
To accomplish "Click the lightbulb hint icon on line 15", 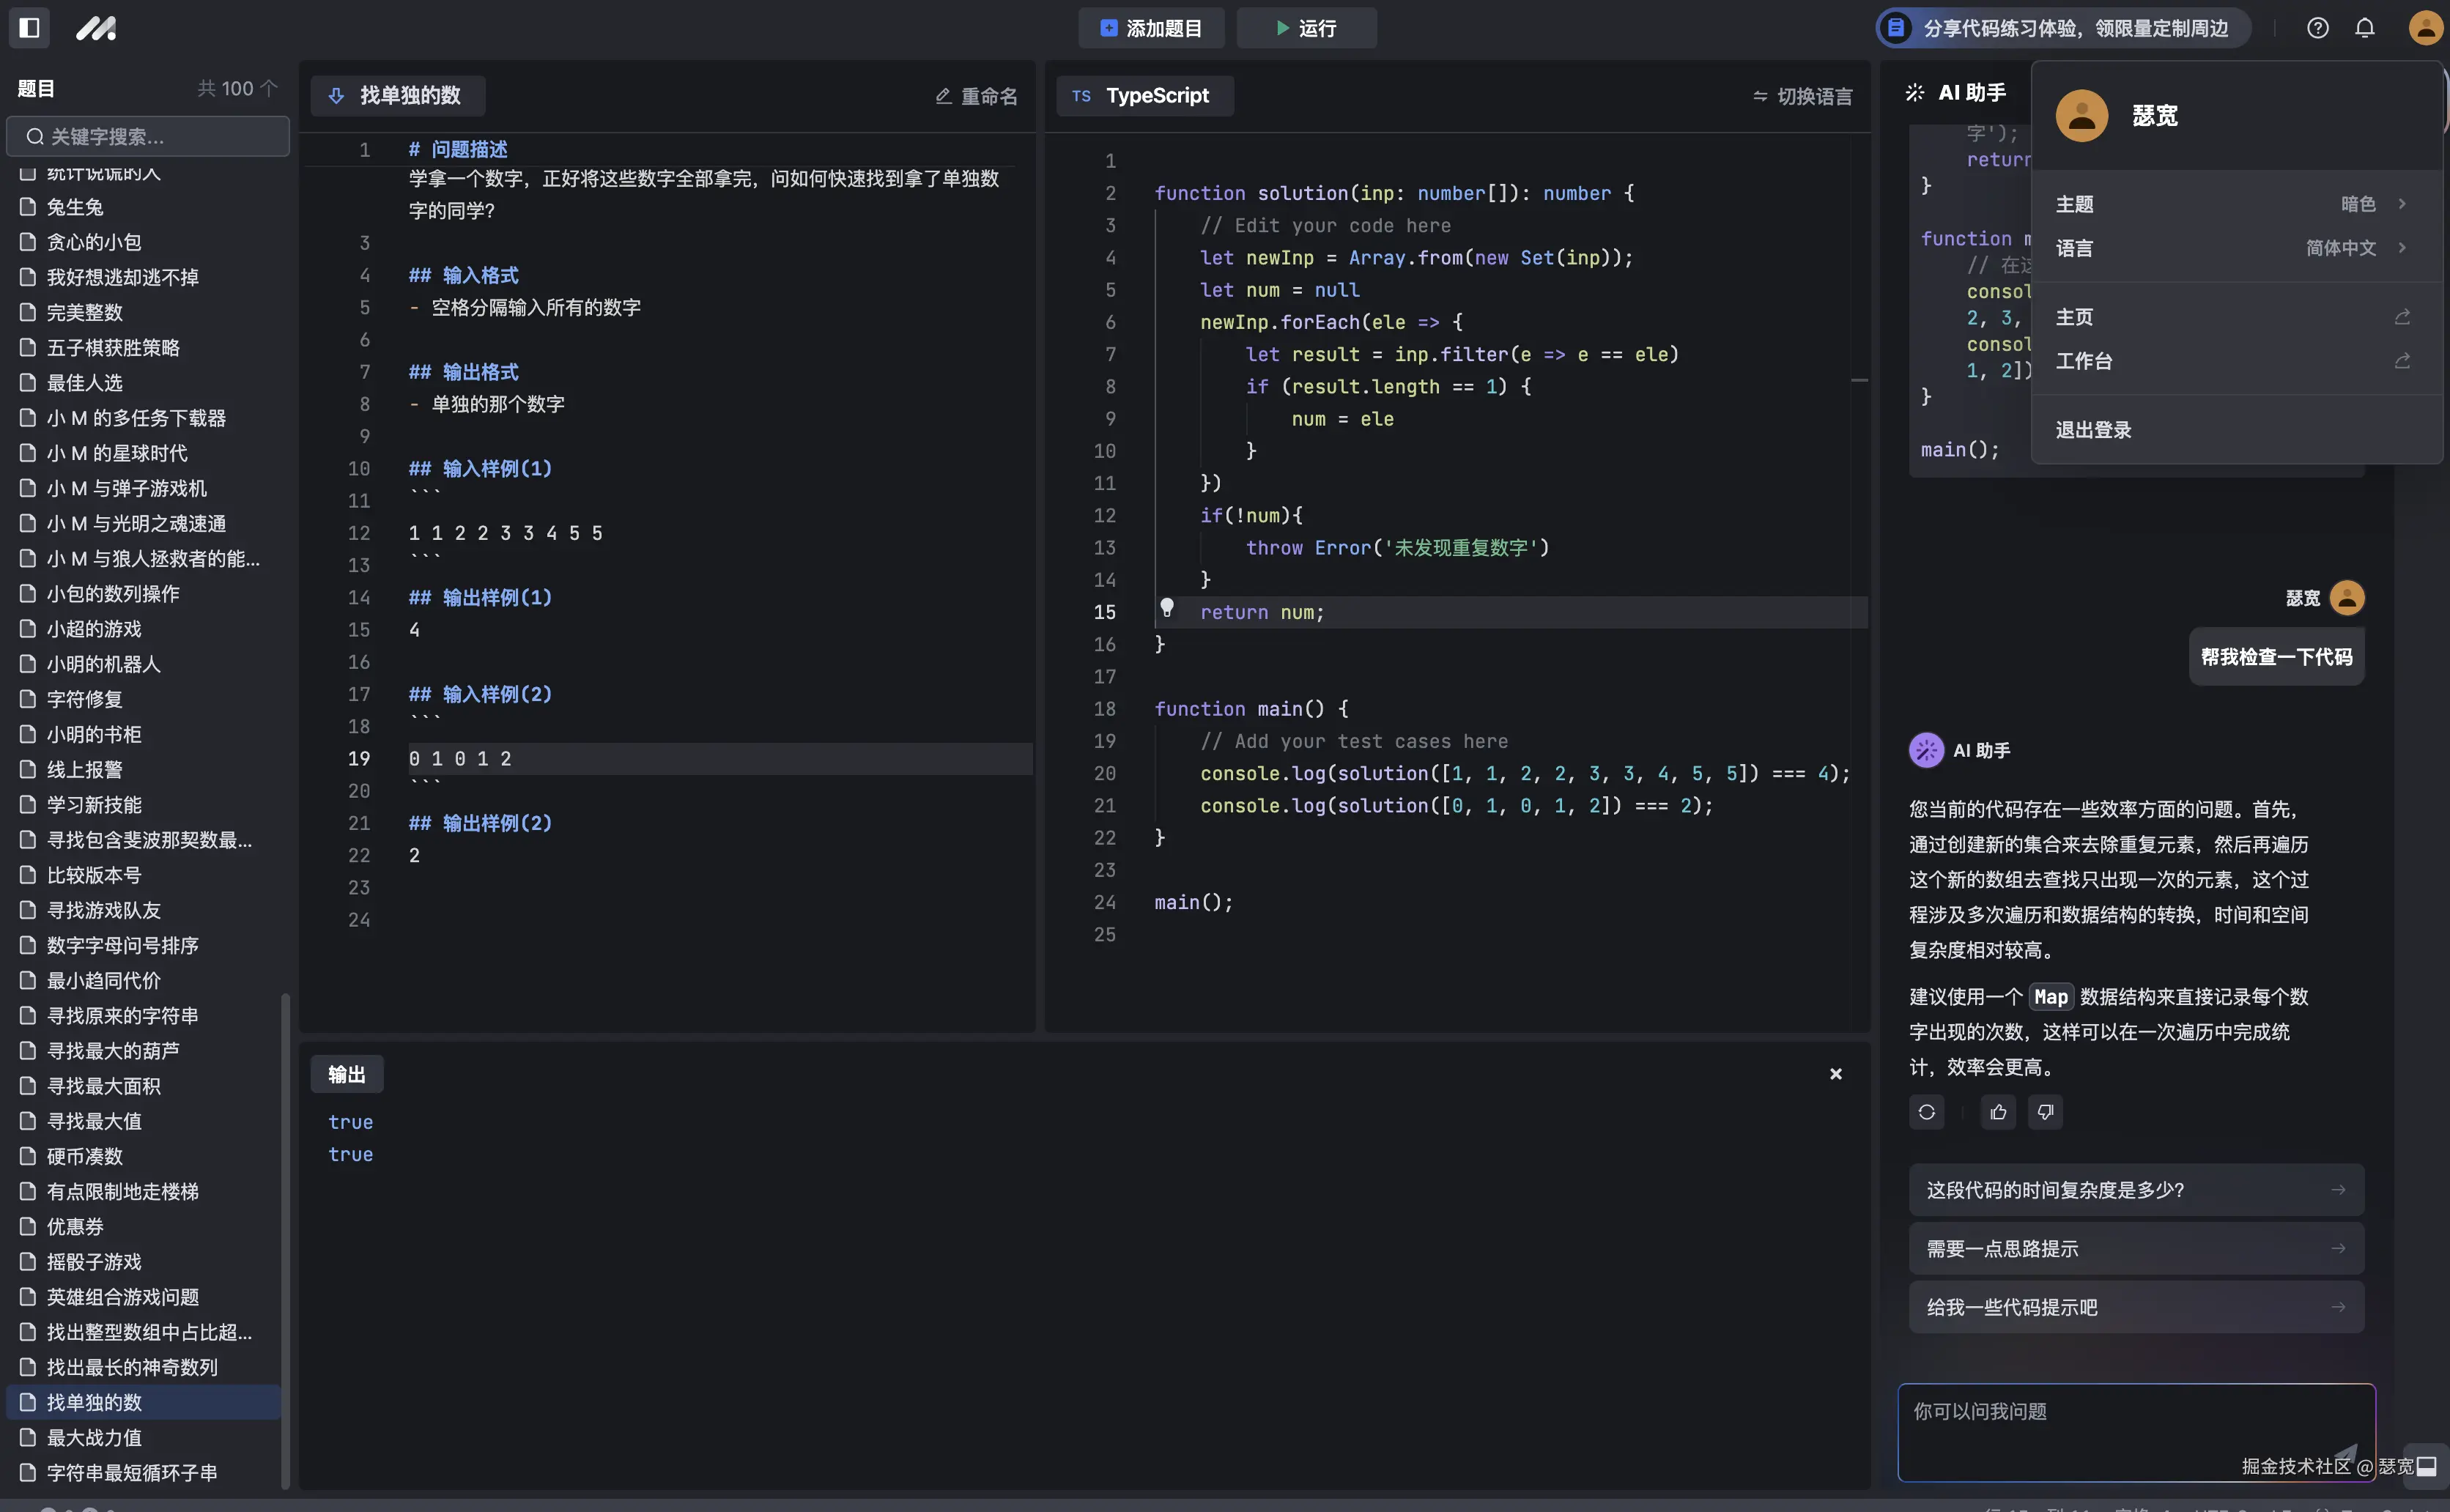I will click(1166, 608).
